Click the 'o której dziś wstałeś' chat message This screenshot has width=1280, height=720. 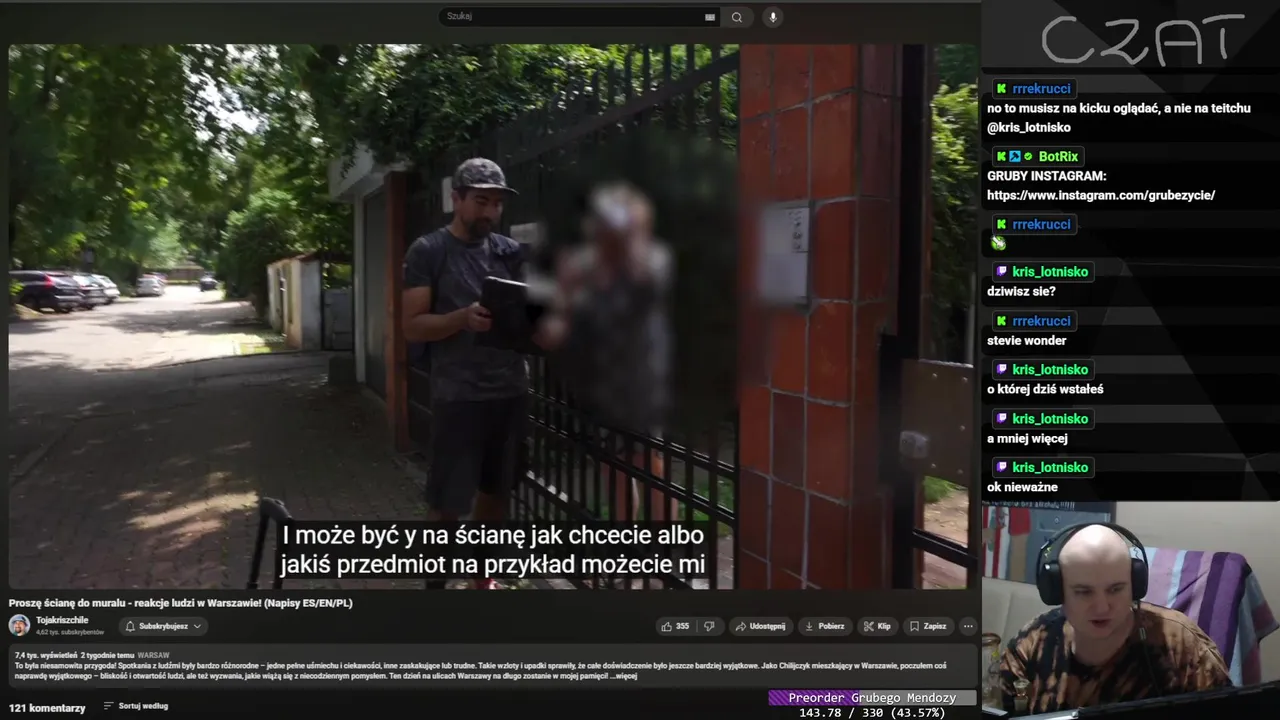point(1045,390)
